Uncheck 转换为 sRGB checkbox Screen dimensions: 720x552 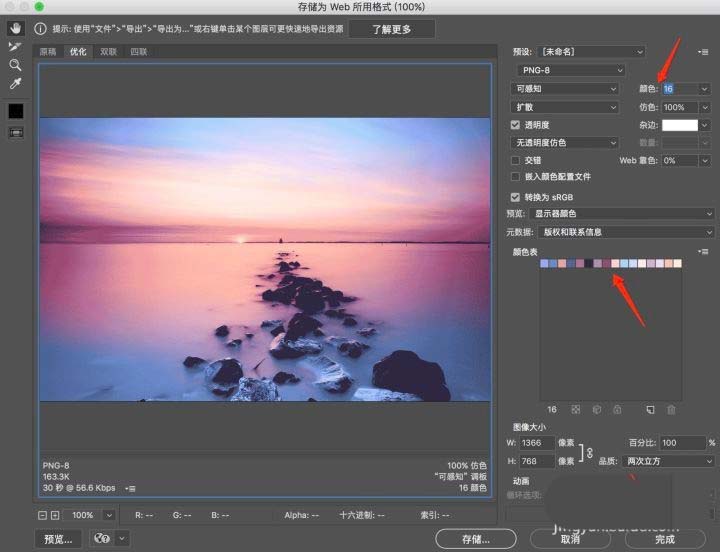(x=515, y=197)
